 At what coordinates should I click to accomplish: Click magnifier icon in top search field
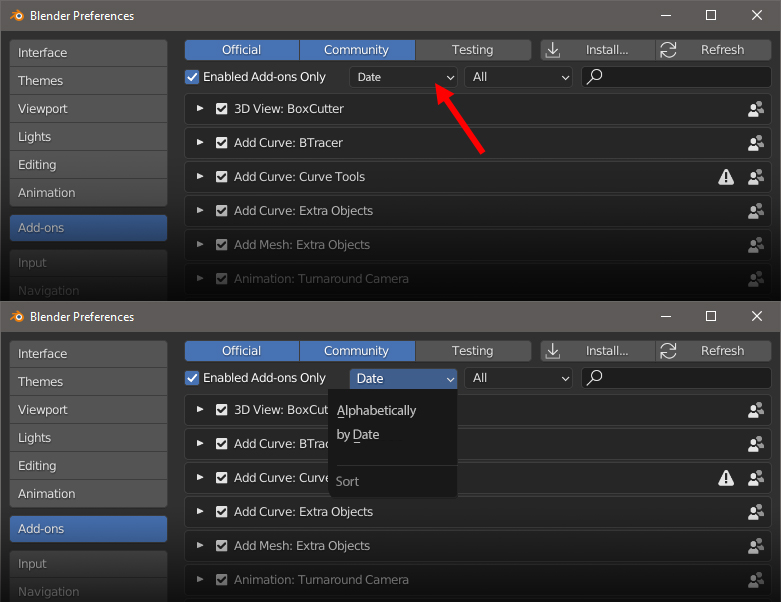click(x=594, y=77)
